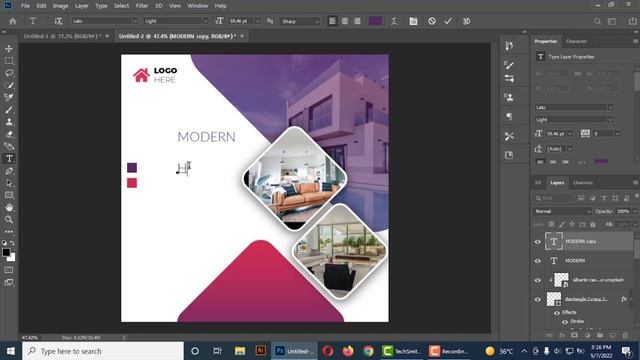The image size is (640, 360).
Task: Open Illustrator from the taskbar
Action: pyautogui.click(x=260, y=351)
